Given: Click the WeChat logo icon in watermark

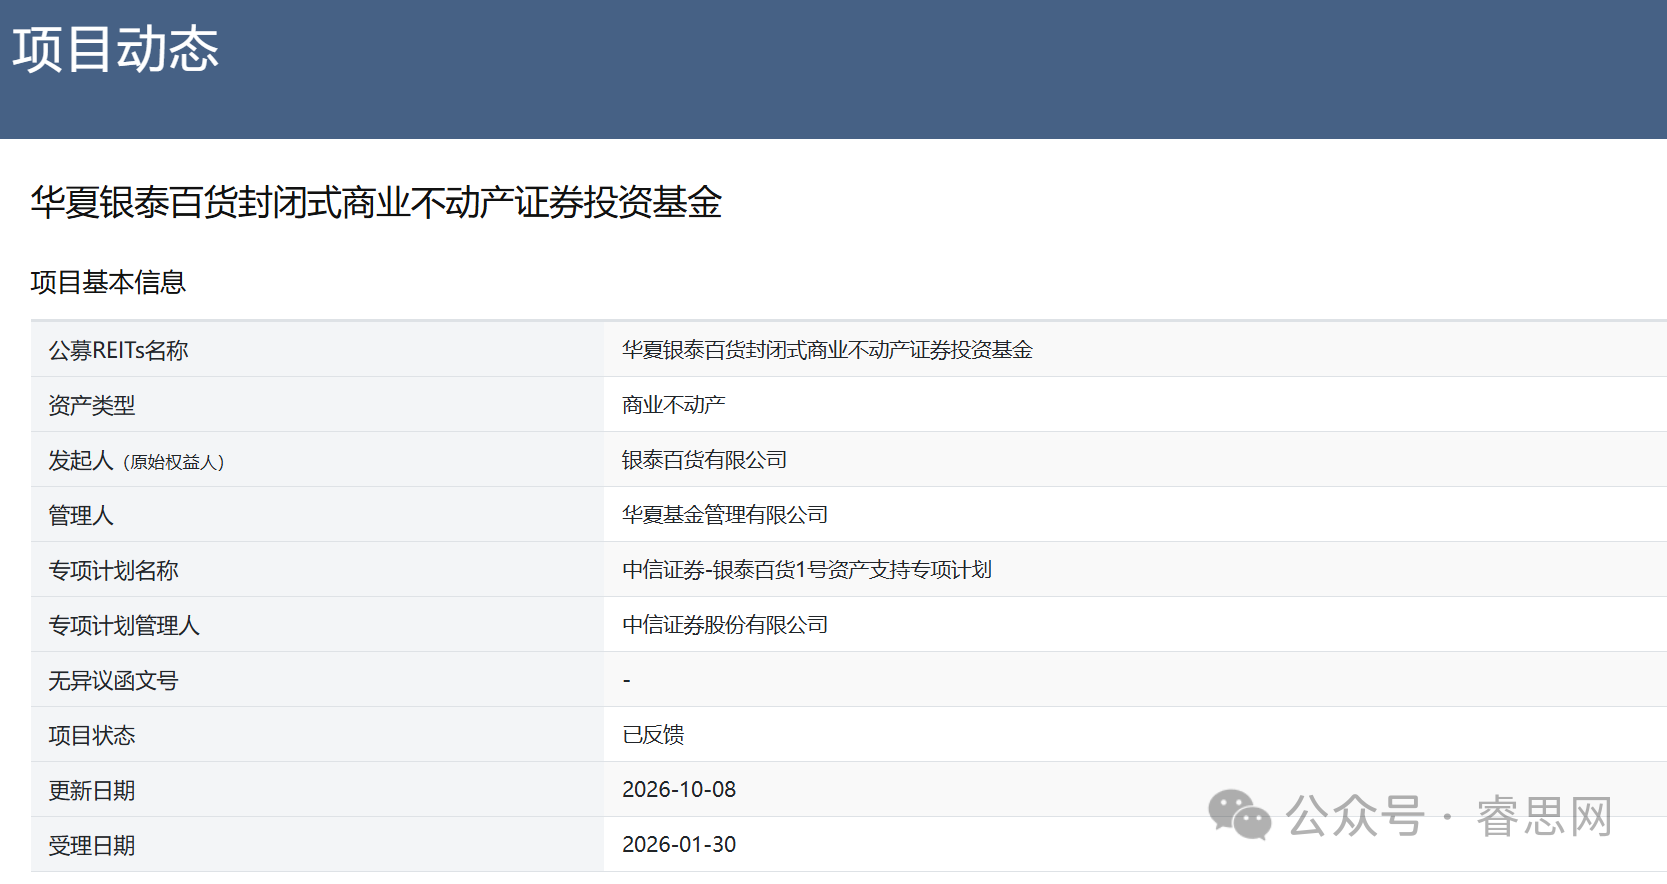Looking at the screenshot, I should [x=1239, y=815].
